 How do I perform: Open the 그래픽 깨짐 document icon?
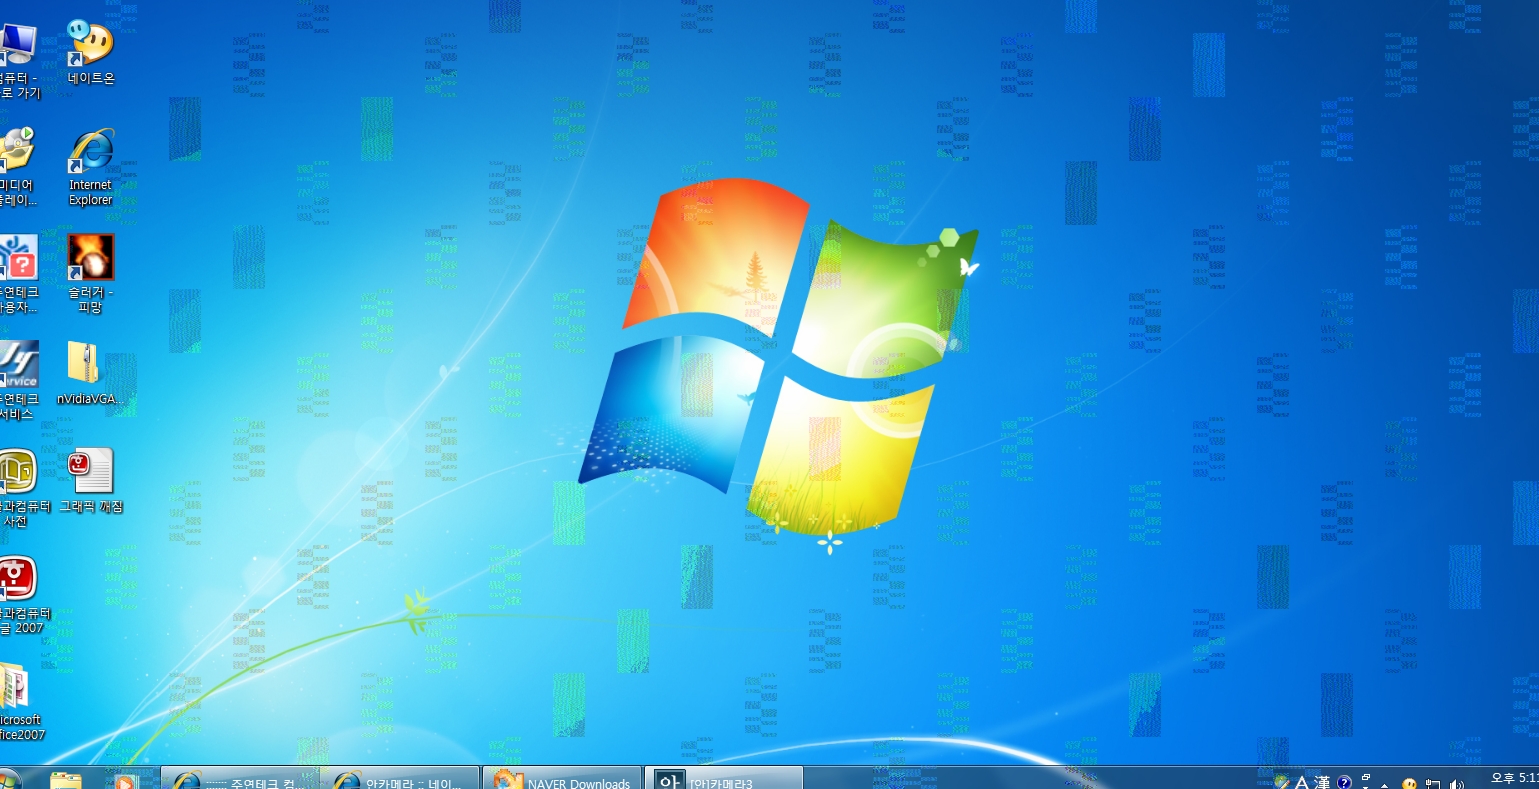tap(91, 480)
